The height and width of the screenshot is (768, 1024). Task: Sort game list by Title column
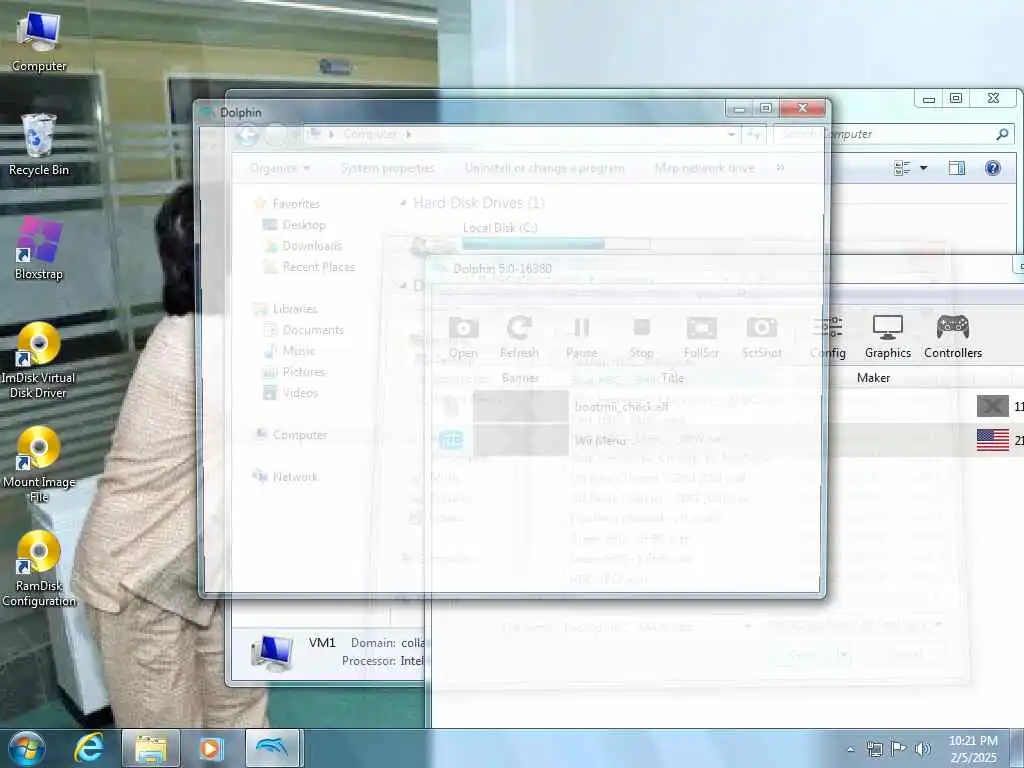tap(673, 377)
